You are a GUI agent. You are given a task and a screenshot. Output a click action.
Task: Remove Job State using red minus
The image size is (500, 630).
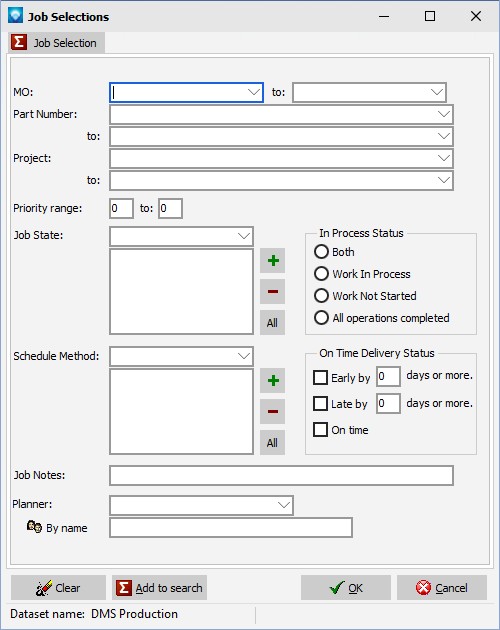(273, 292)
